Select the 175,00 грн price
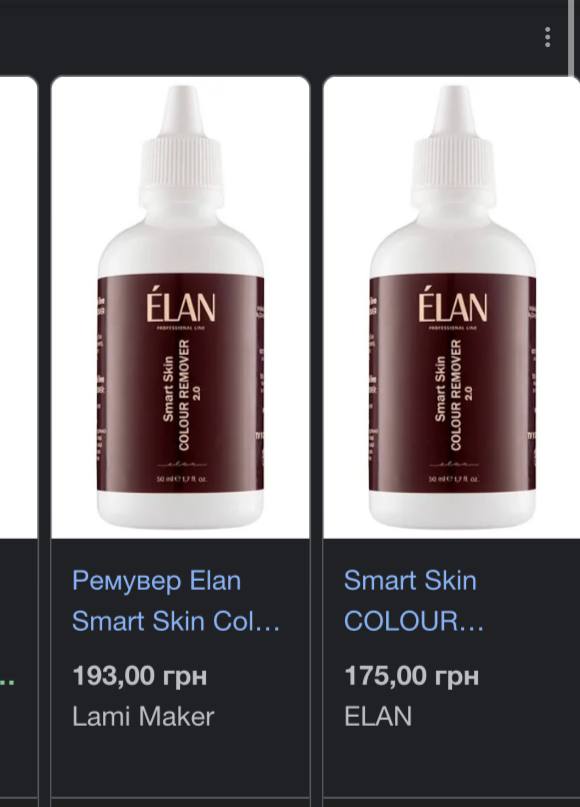The width and height of the screenshot is (580, 807). [x=411, y=676]
